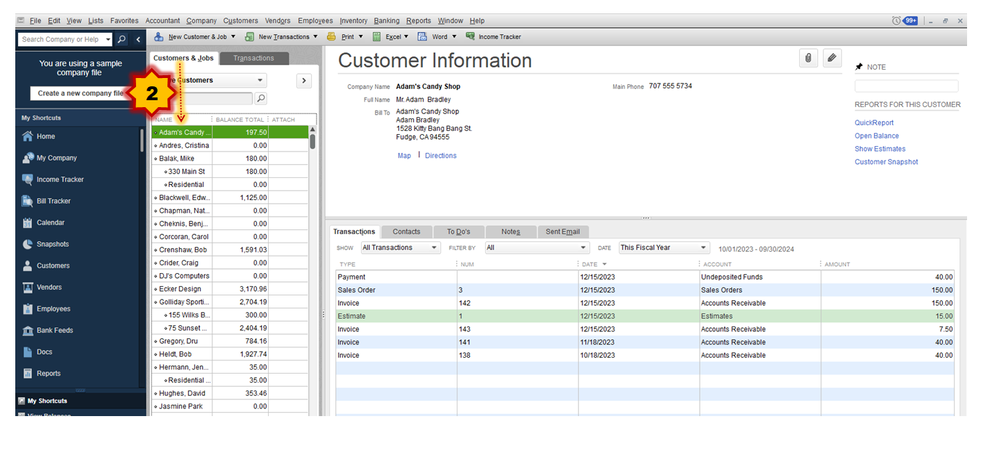Select the Estimate transaction row
Viewport: 999px width, 467px height.
click(645, 316)
